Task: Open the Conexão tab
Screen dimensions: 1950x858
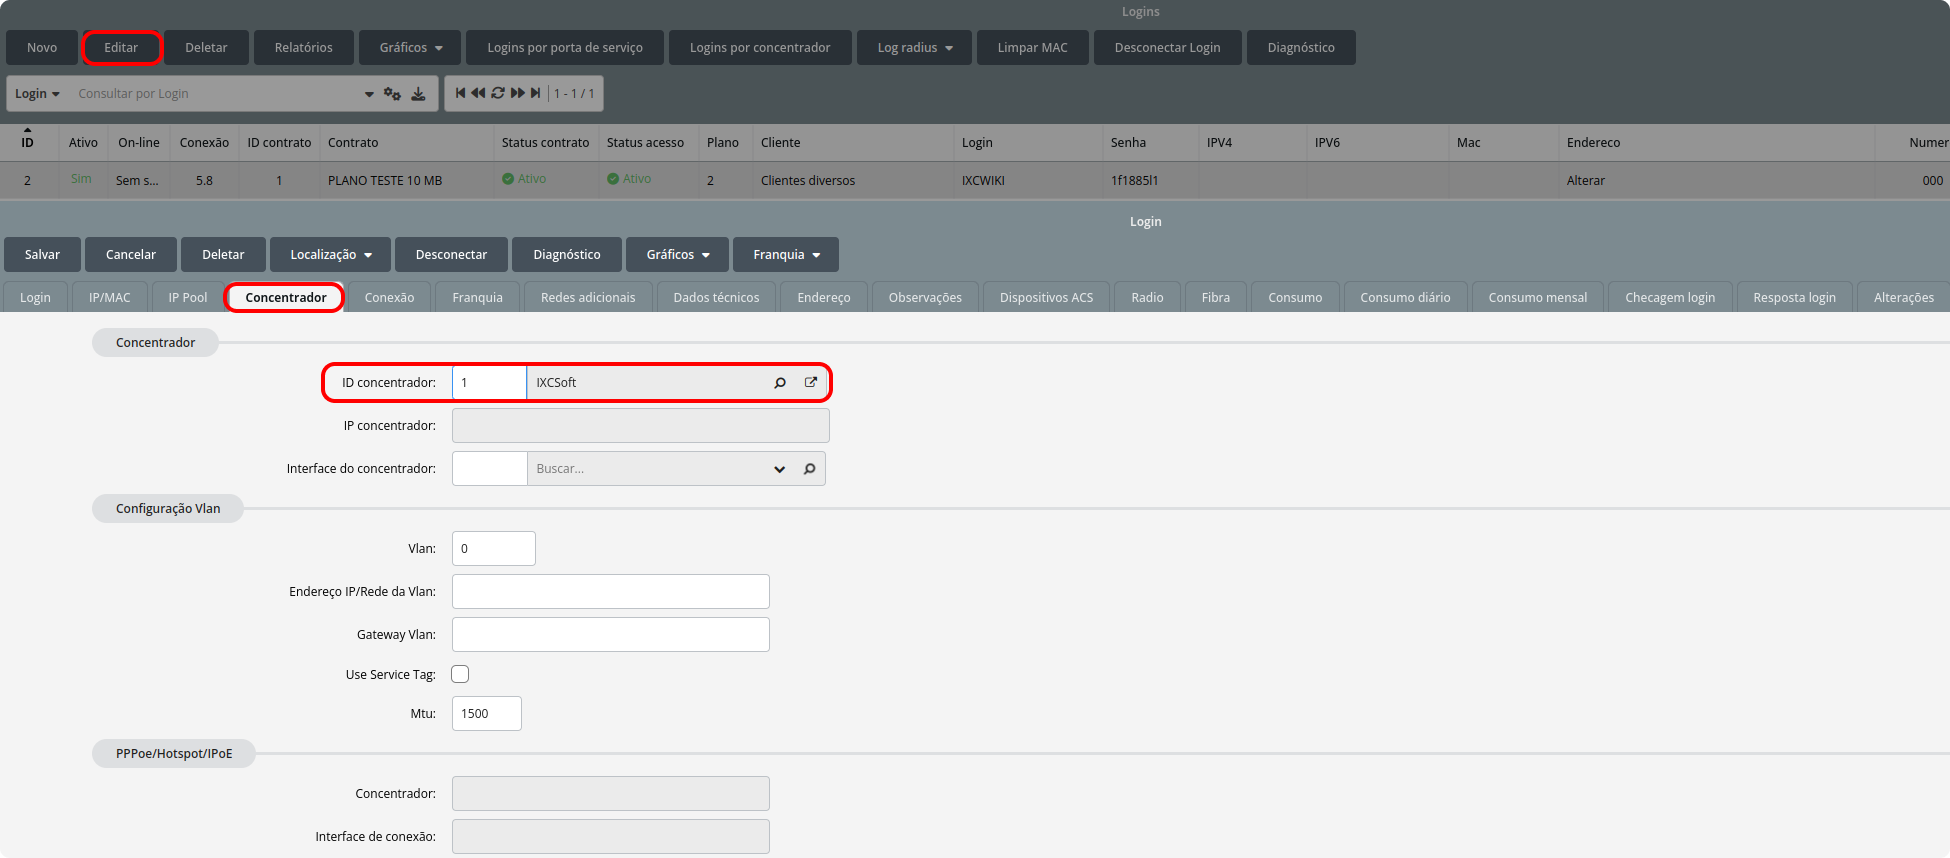Action: click(389, 298)
